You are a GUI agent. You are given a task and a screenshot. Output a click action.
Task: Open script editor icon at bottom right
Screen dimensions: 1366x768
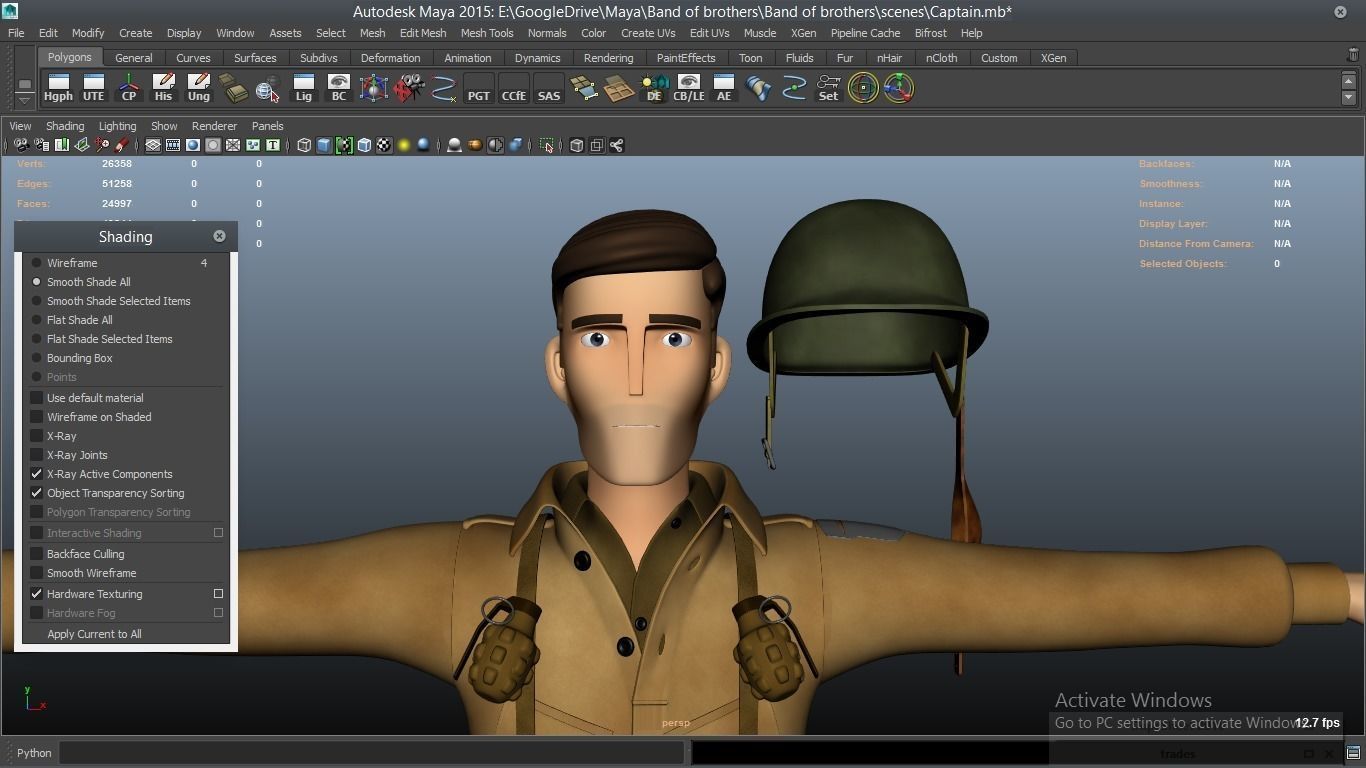tap(1352, 753)
